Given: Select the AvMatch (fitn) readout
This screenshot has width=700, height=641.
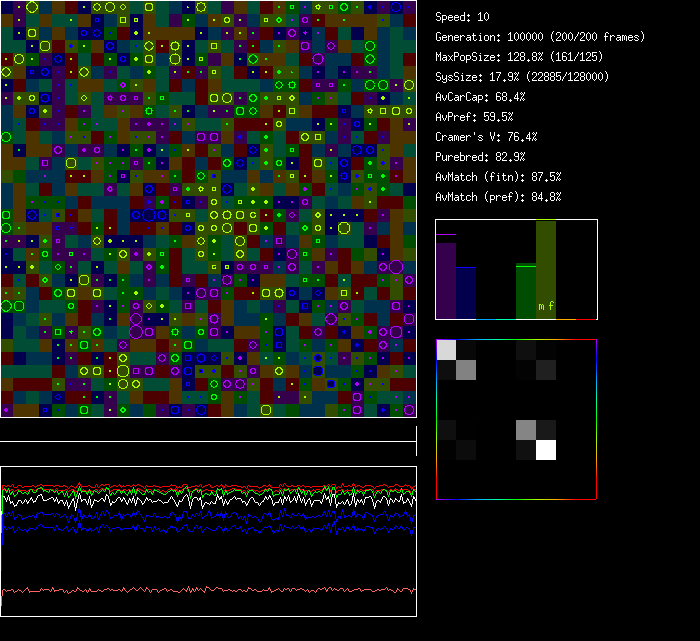Looking at the screenshot, I should click(x=498, y=177).
